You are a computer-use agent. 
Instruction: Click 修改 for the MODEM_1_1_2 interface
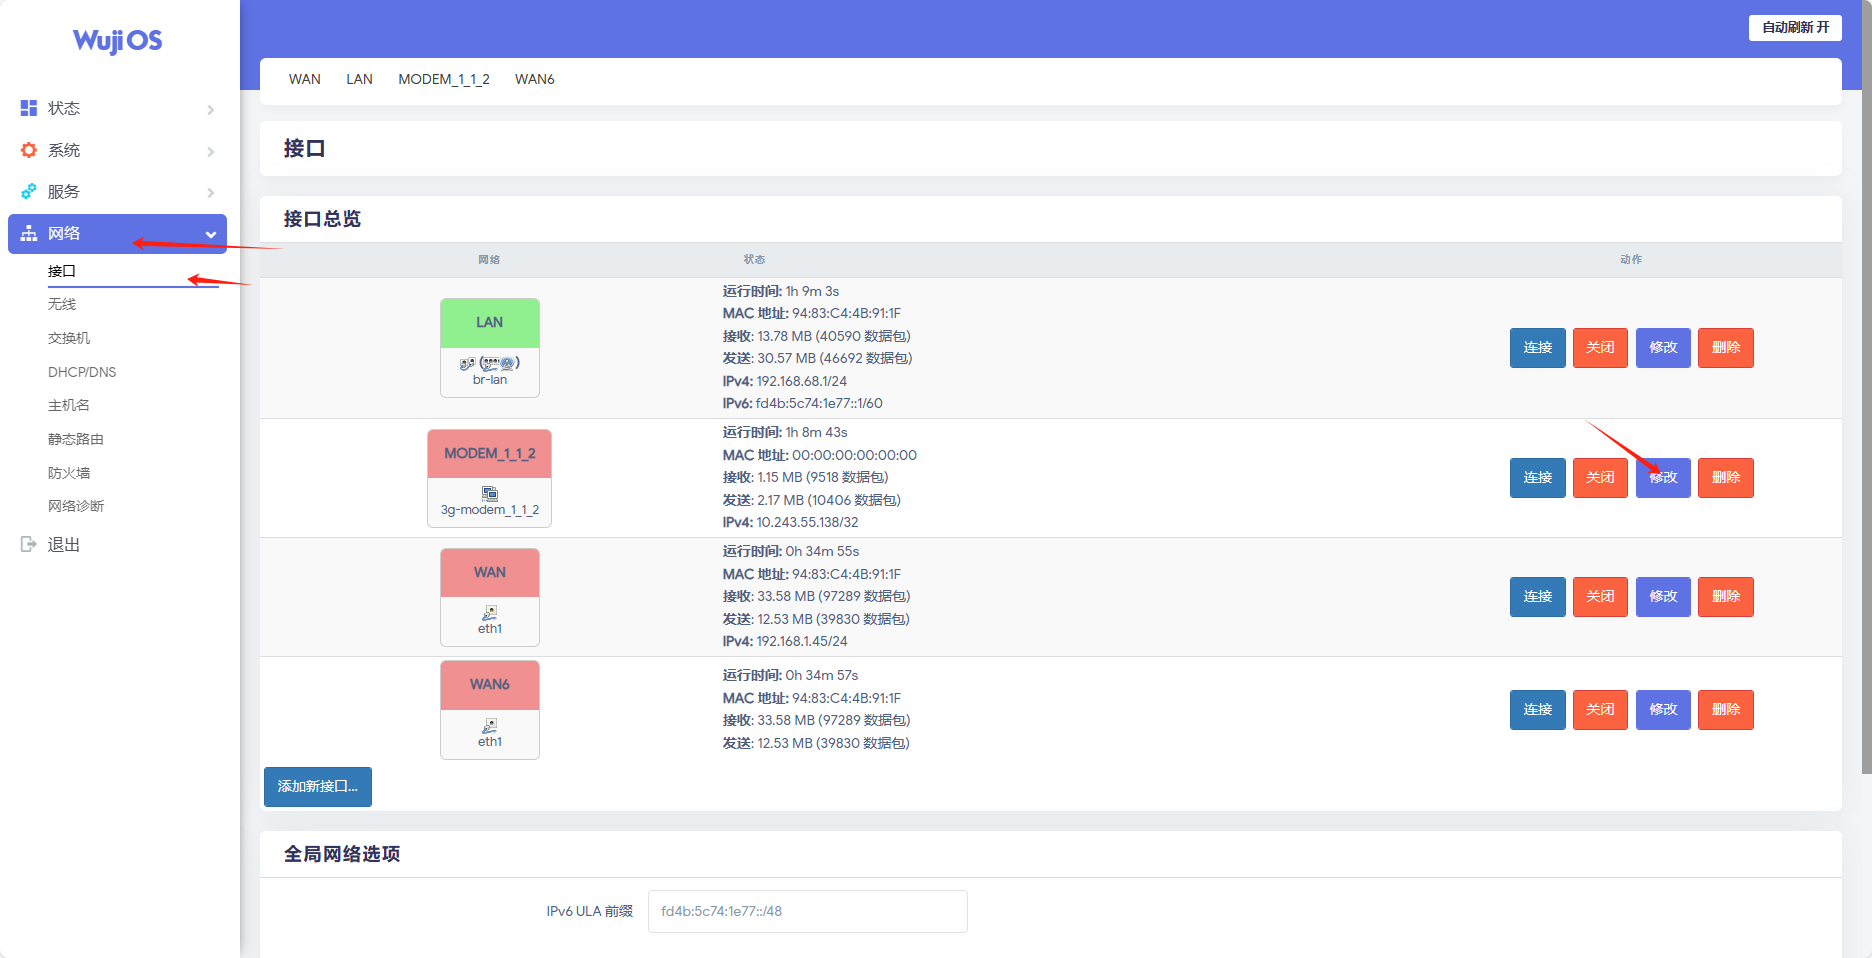[x=1662, y=478]
